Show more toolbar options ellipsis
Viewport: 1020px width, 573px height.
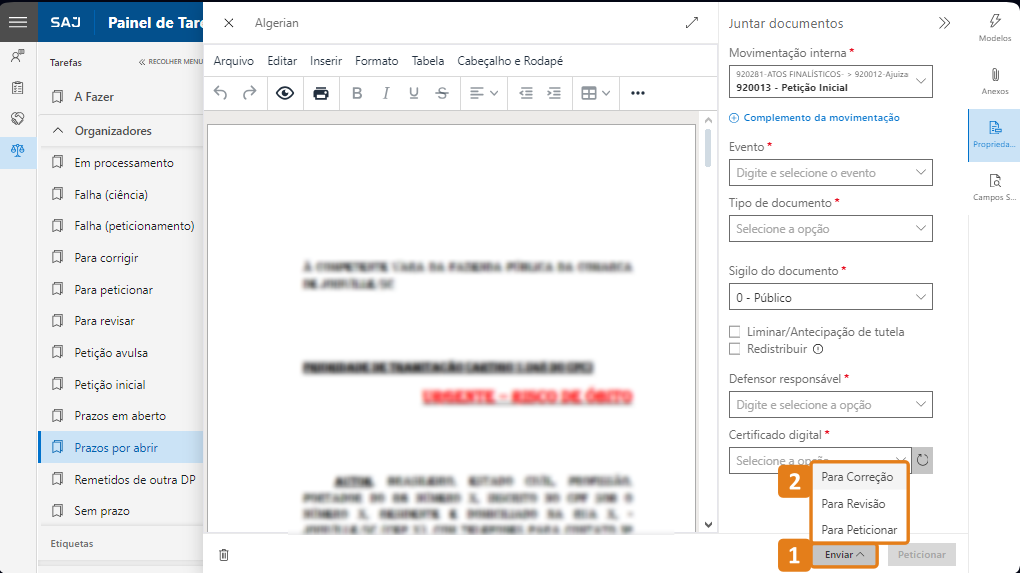click(x=638, y=93)
